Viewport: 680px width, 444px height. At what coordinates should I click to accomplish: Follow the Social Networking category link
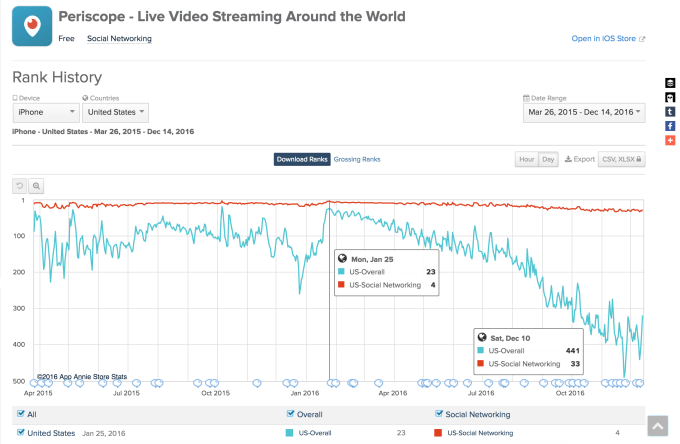click(x=119, y=39)
